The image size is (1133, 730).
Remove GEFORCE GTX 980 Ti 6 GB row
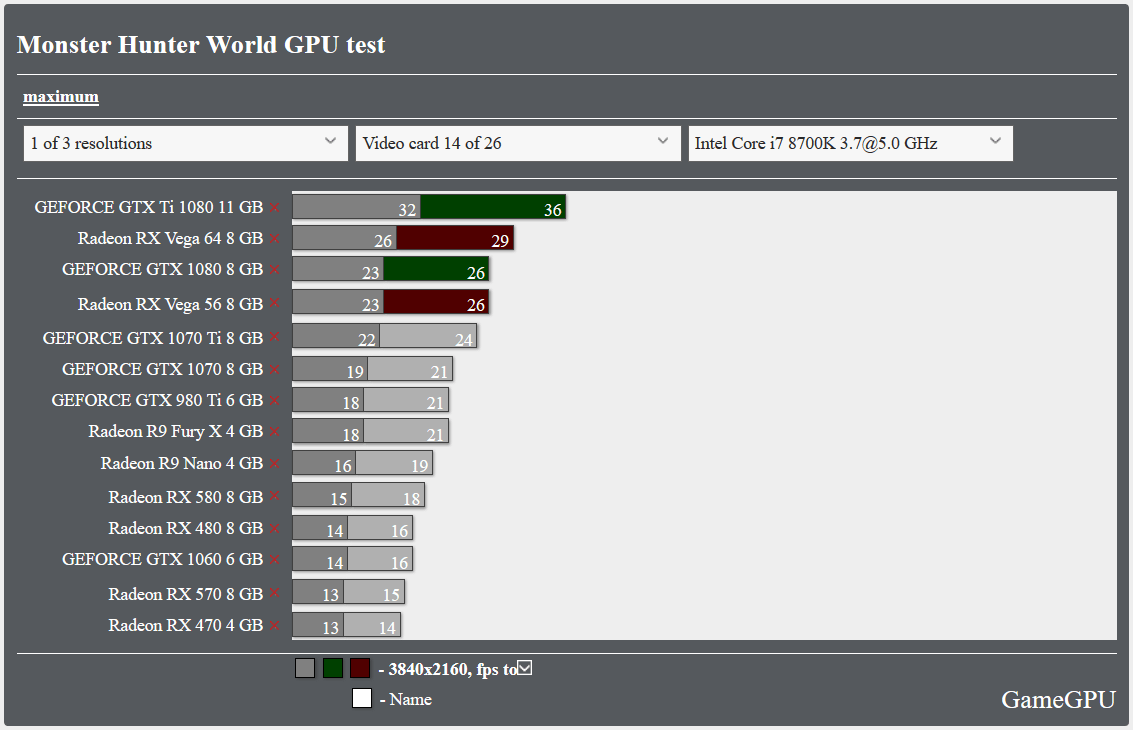tap(275, 401)
